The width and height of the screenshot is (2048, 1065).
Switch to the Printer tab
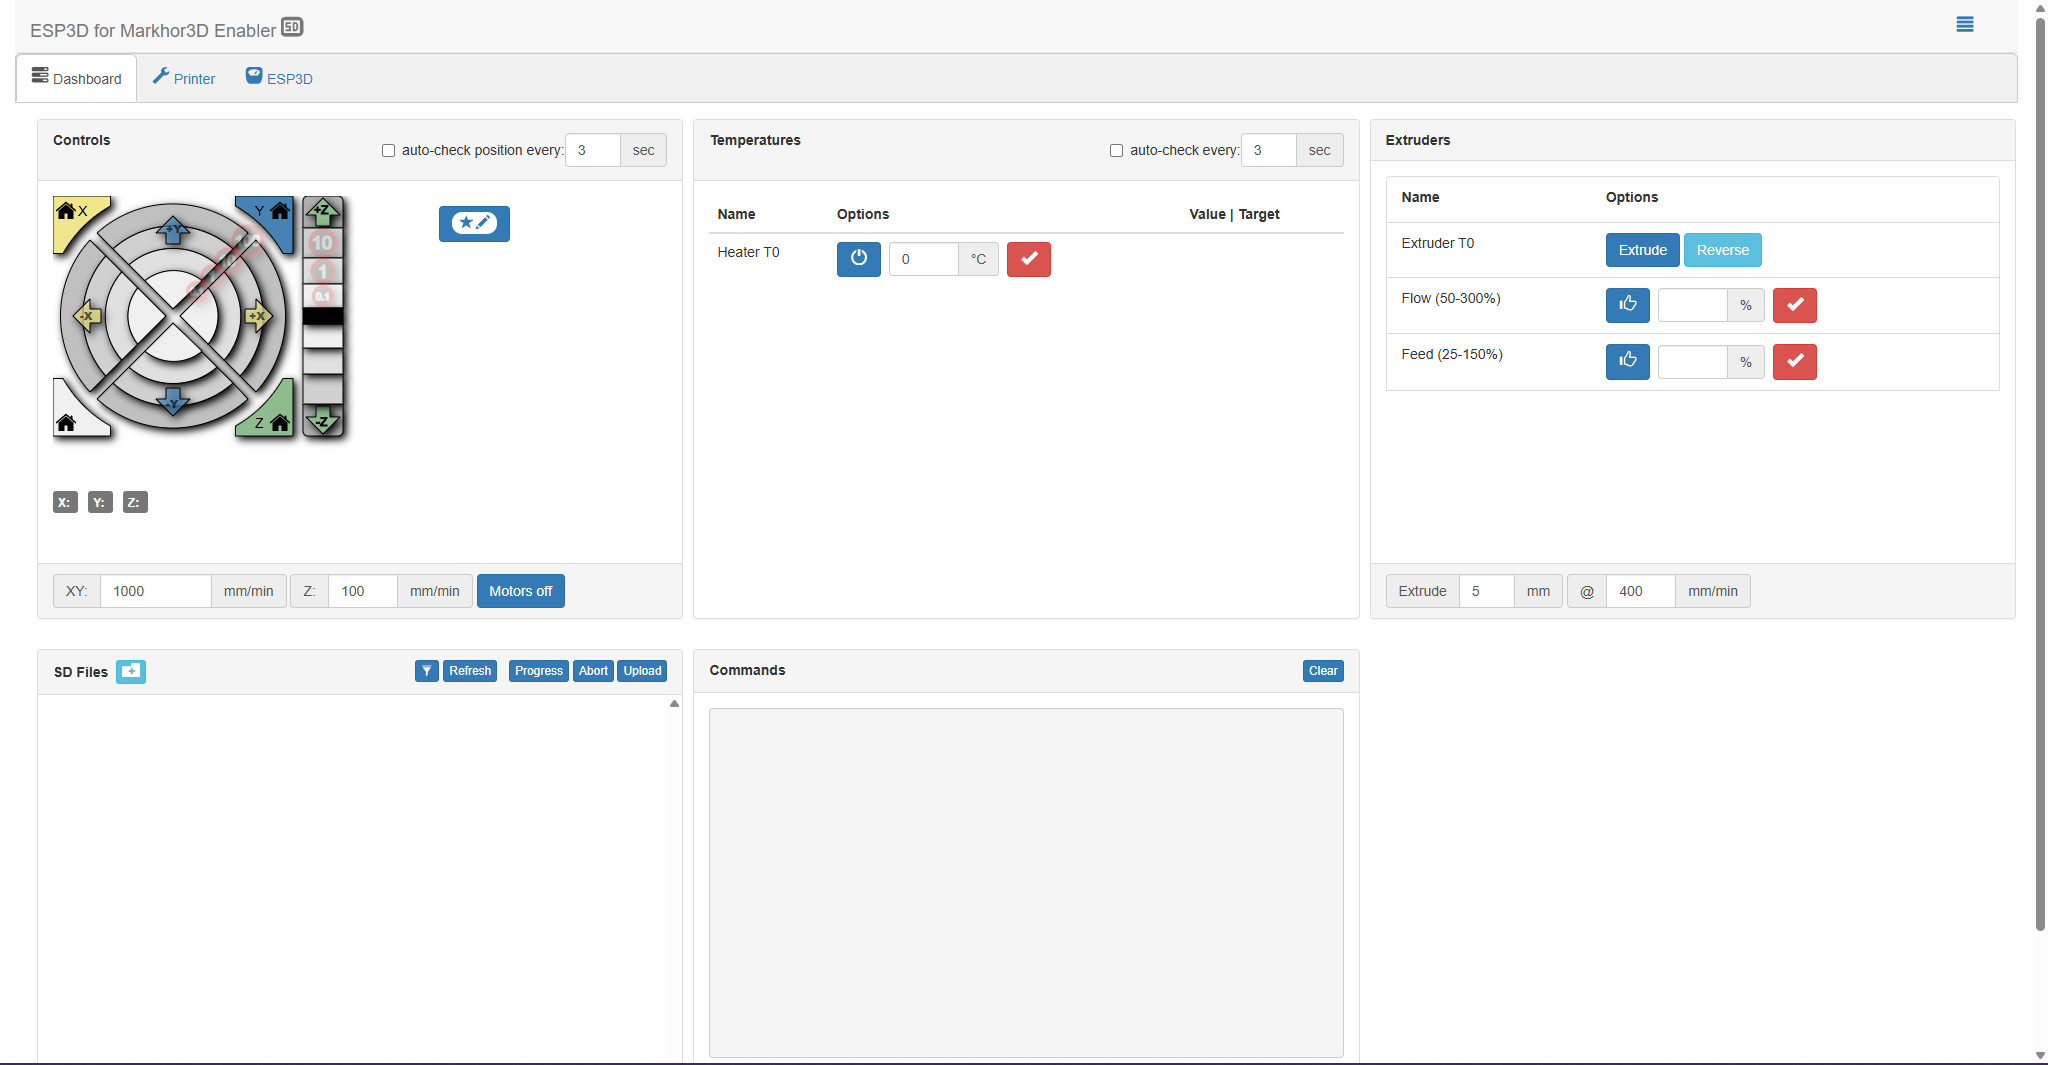pyautogui.click(x=184, y=78)
